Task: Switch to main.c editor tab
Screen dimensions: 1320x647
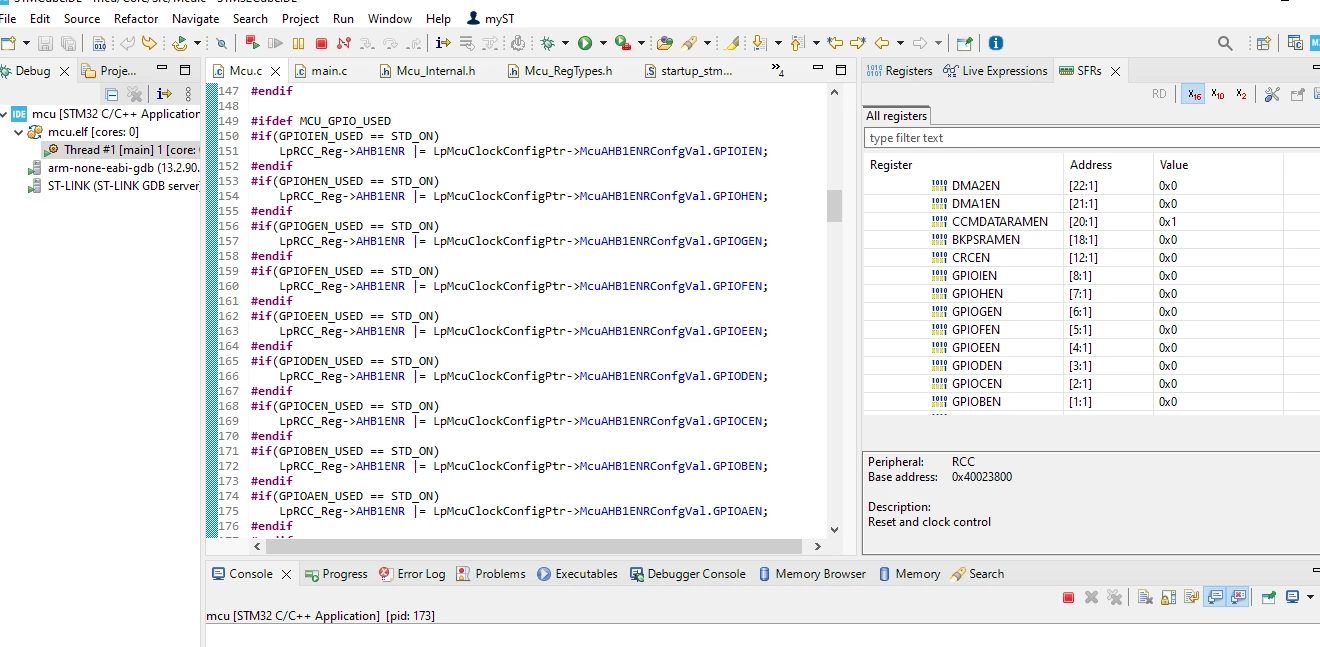Action: coord(320,71)
